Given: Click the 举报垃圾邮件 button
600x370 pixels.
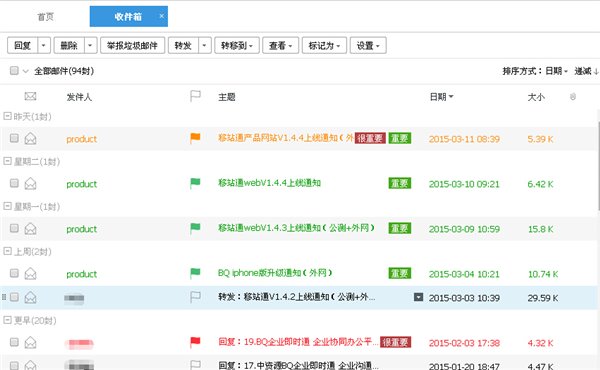Looking at the screenshot, I should coord(132,46).
